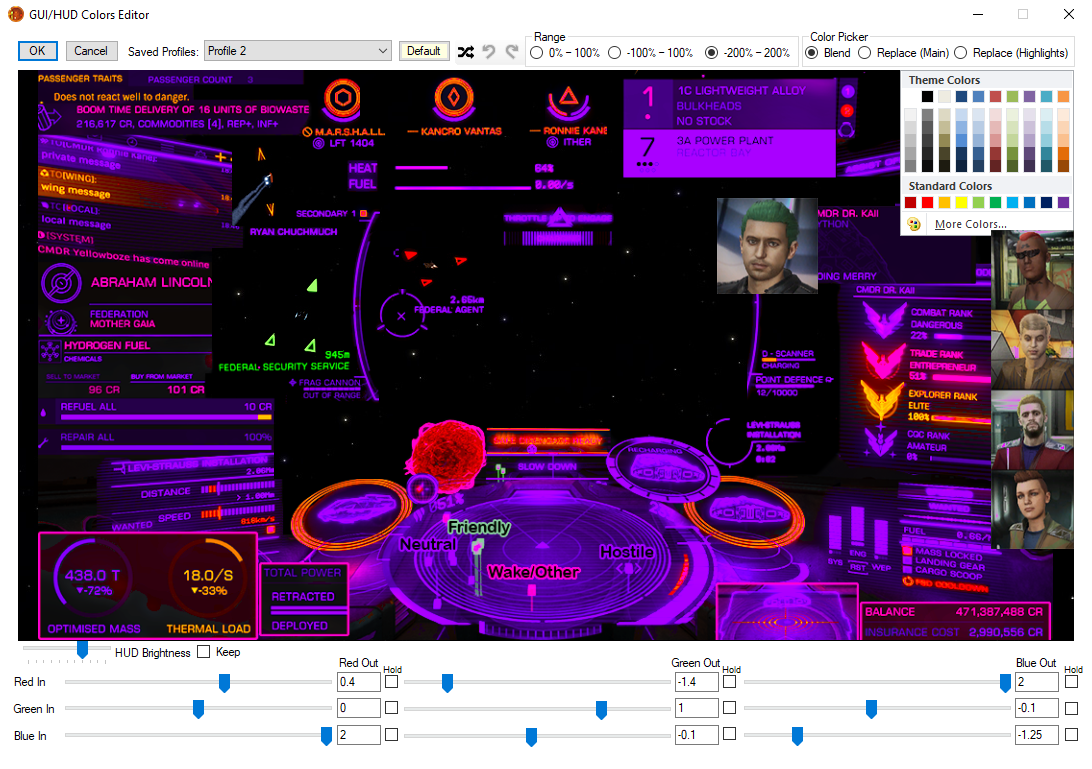Click the trade rank pink emblem
Viewport: 1092px width, 769px height.
click(x=882, y=360)
